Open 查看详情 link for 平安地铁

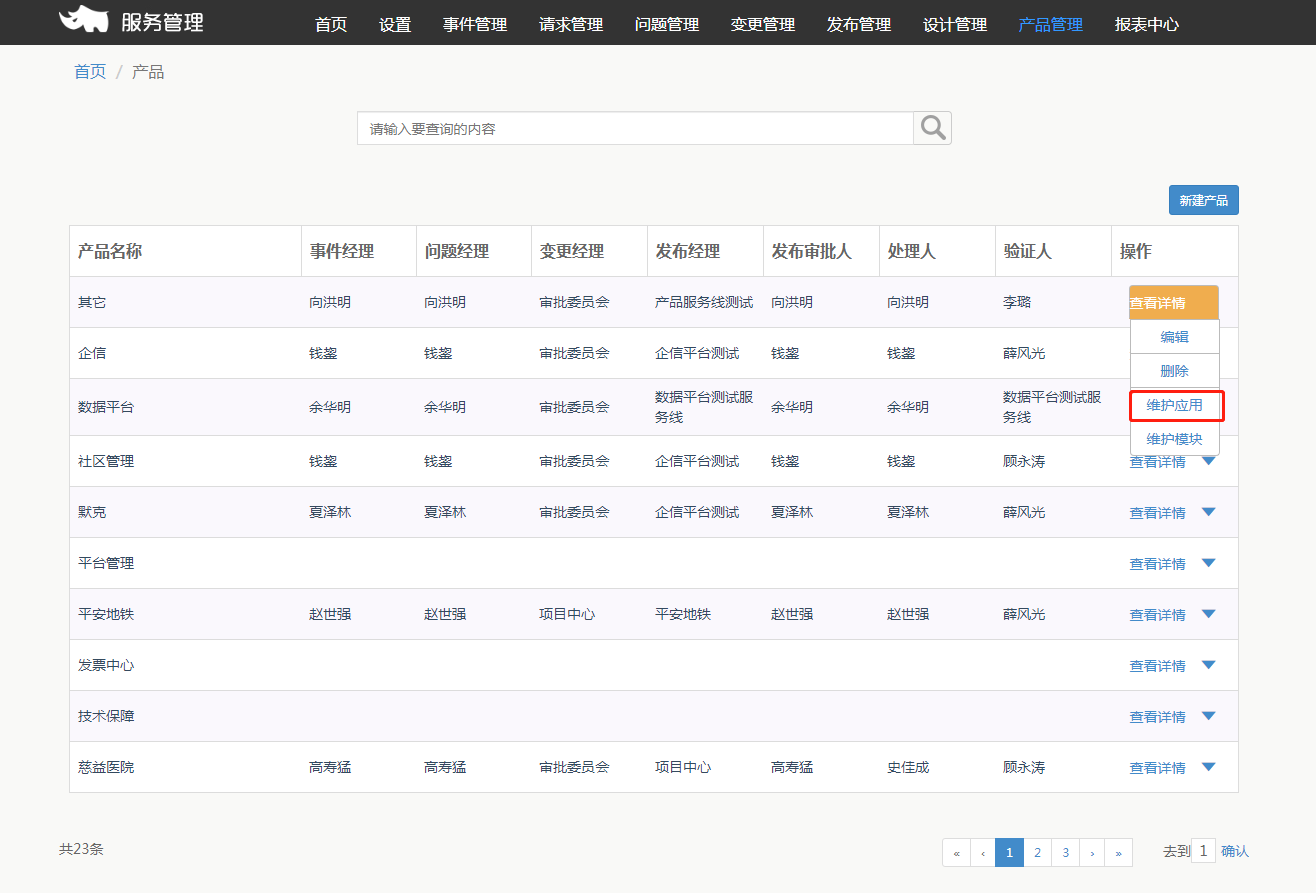click(x=1158, y=615)
